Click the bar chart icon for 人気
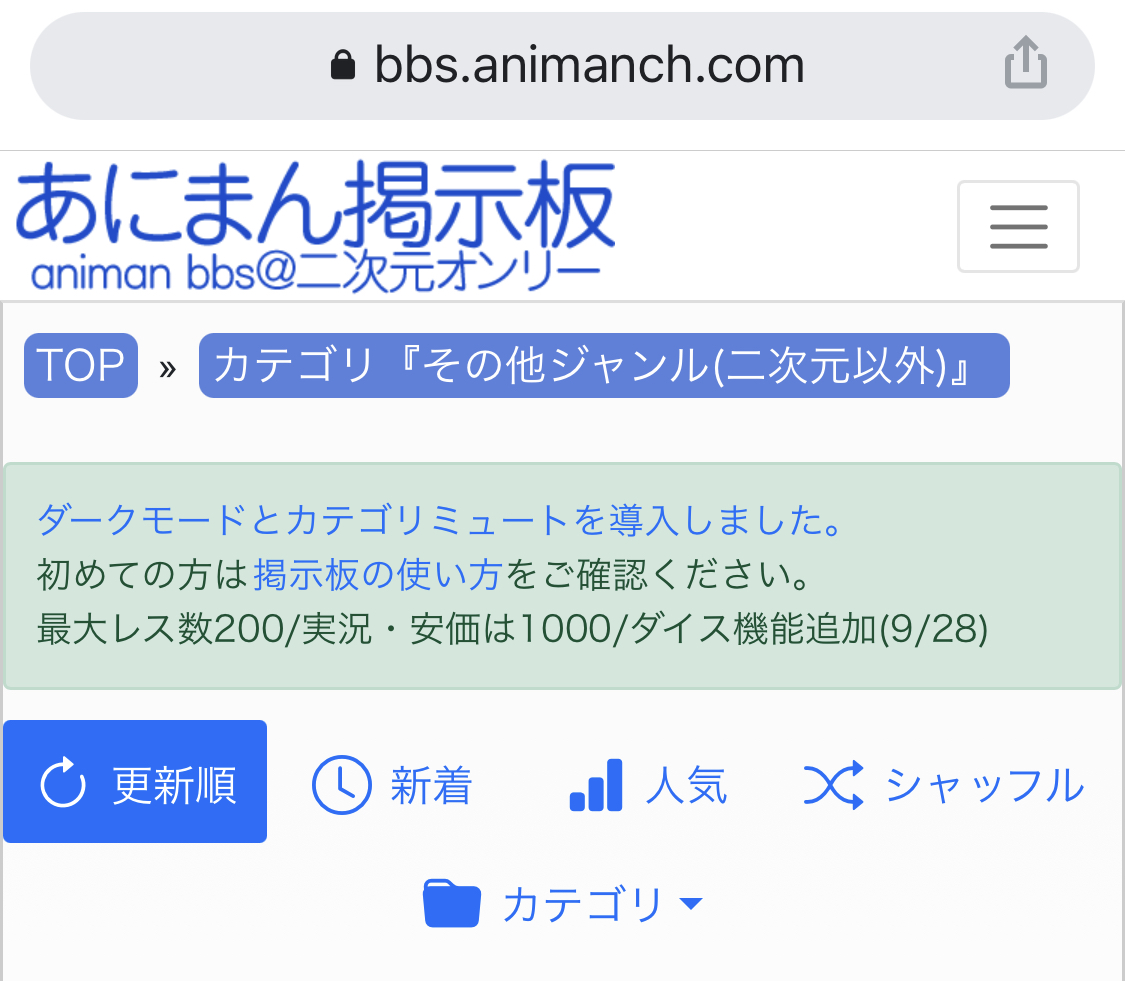The image size is (1125, 981). (596, 785)
